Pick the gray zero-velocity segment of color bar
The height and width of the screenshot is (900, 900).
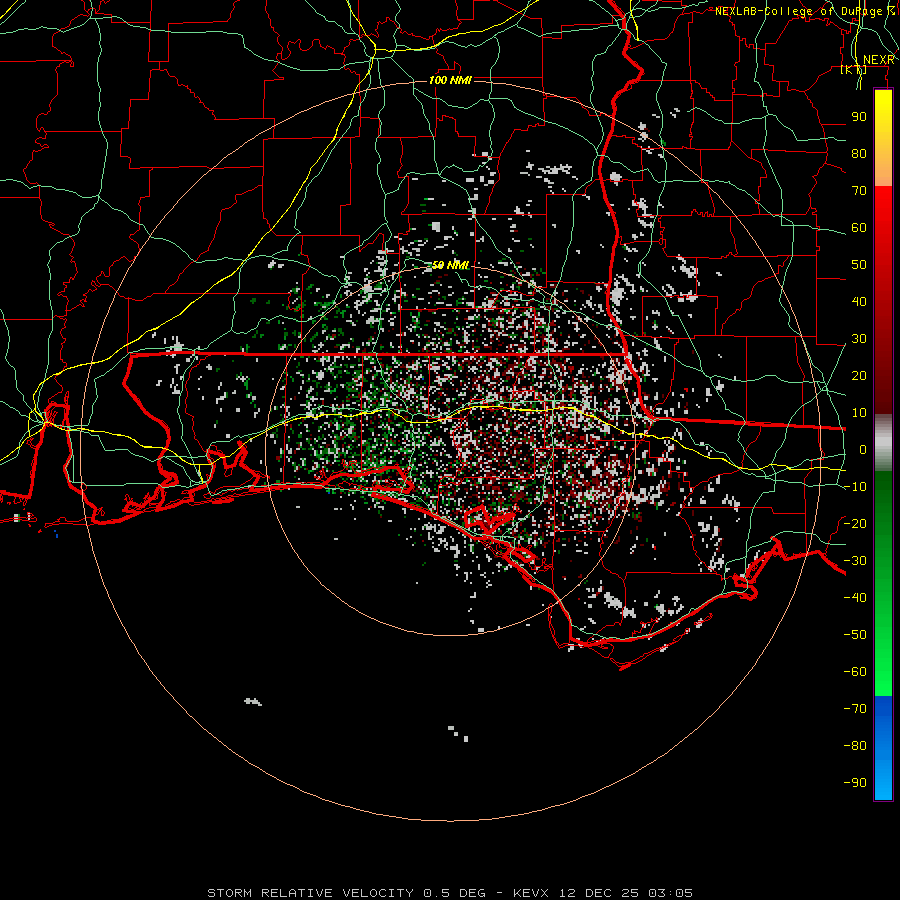tap(883, 442)
